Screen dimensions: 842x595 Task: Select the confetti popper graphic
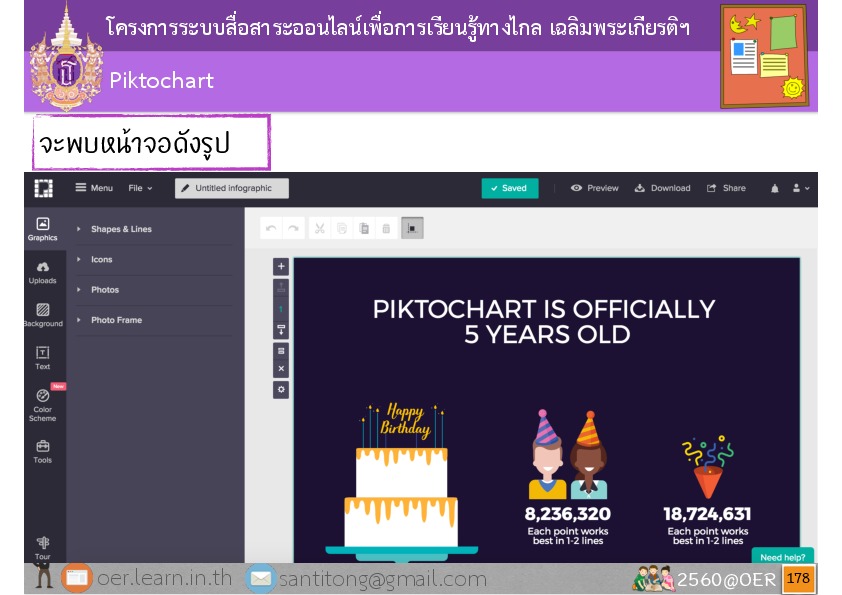pos(708,467)
